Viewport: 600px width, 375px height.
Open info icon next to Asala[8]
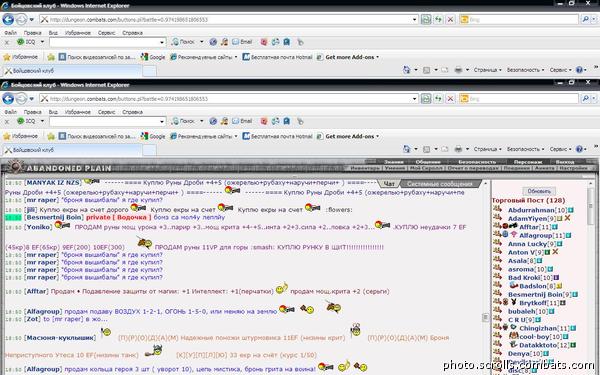coord(540,261)
